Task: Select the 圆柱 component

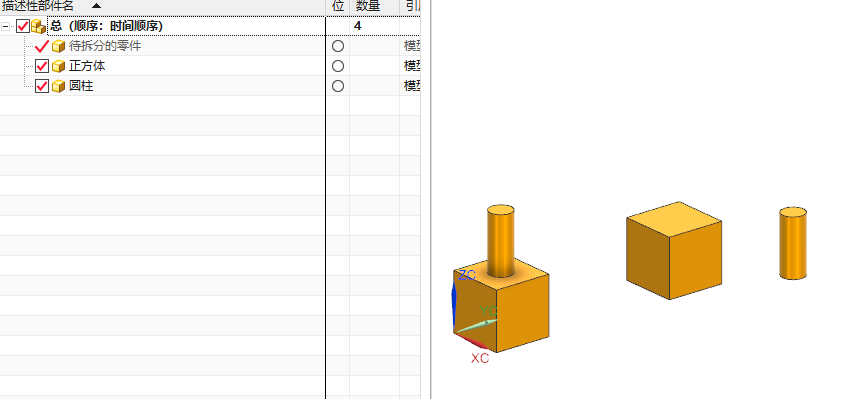Action: 81,86
